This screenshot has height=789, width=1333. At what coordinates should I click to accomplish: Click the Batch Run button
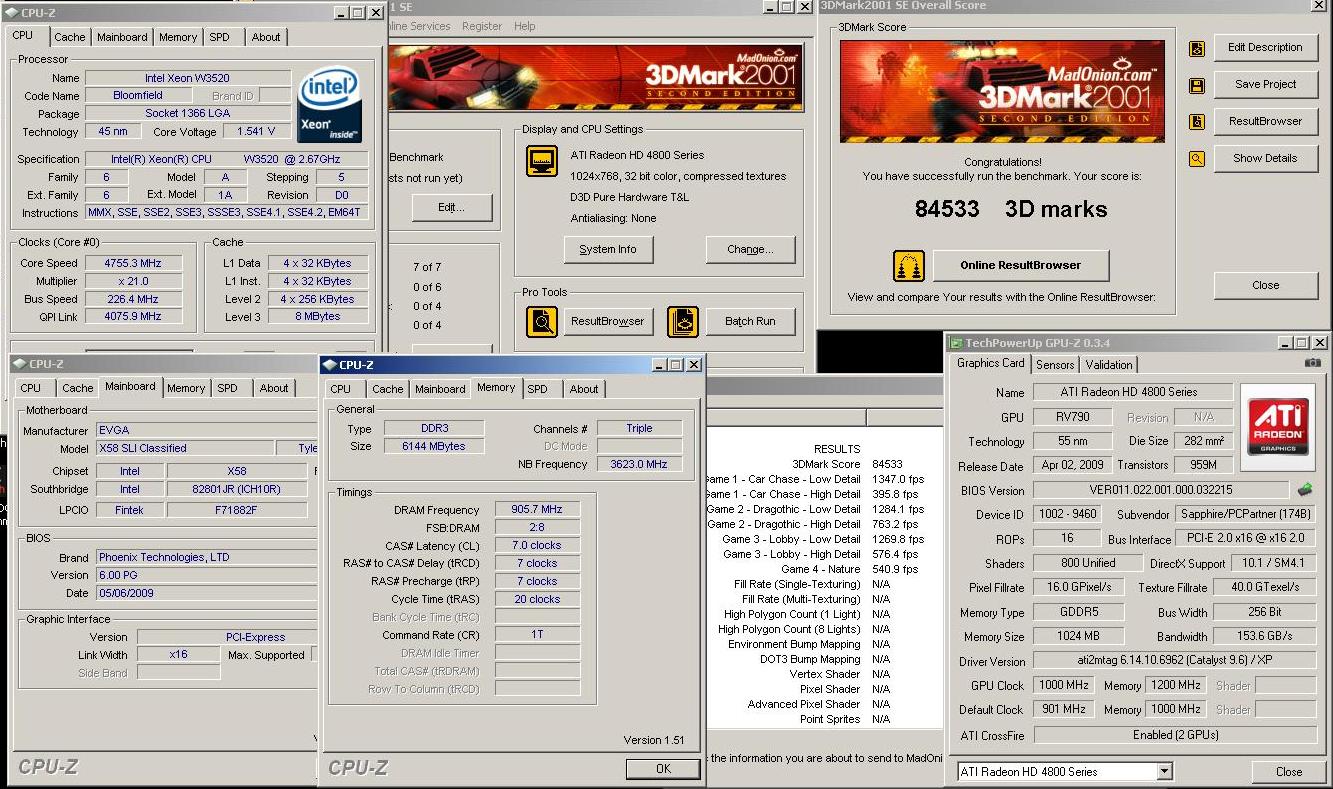pyautogui.click(x=750, y=321)
